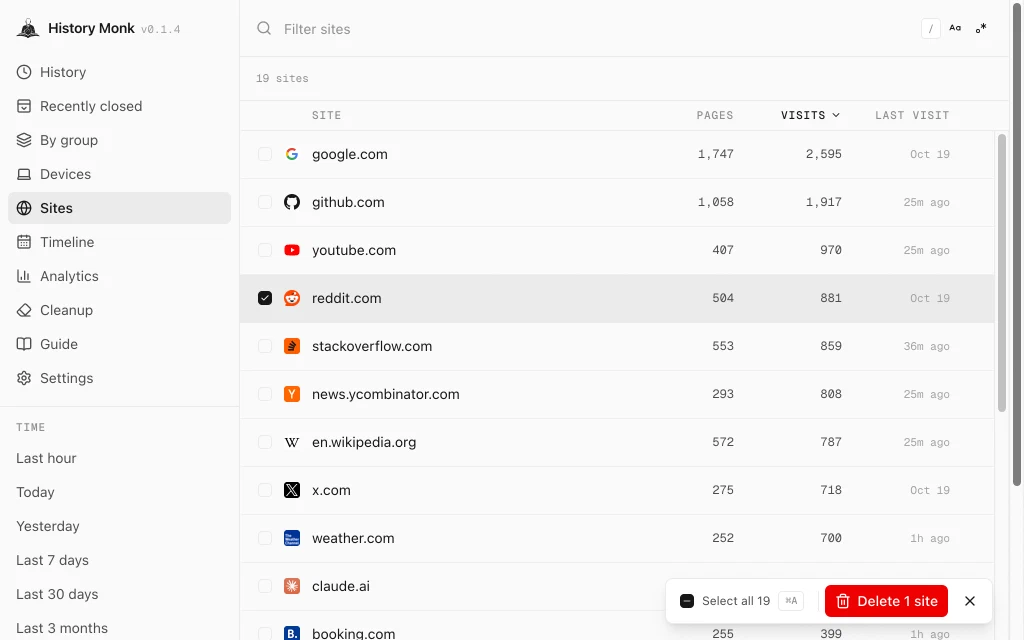This screenshot has width=1024, height=640.
Task: Click the red Delete 1 site button
Action: [886, 601]
